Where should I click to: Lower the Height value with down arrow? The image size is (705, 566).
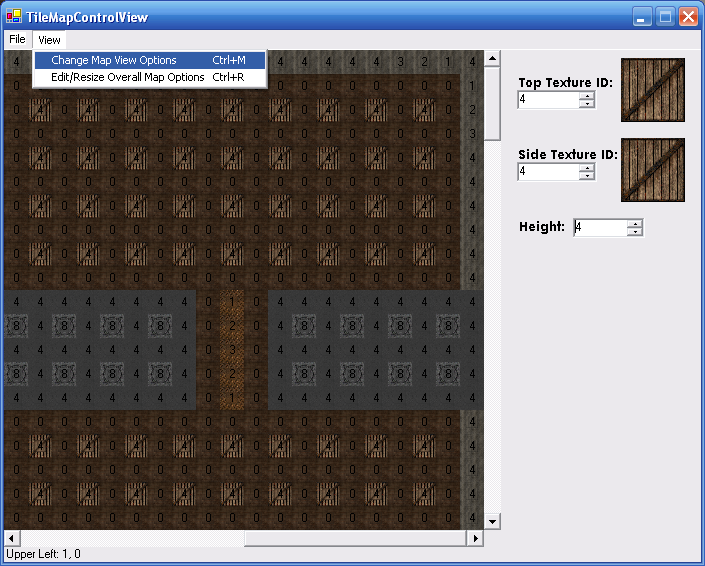click(x=634, y=232)
